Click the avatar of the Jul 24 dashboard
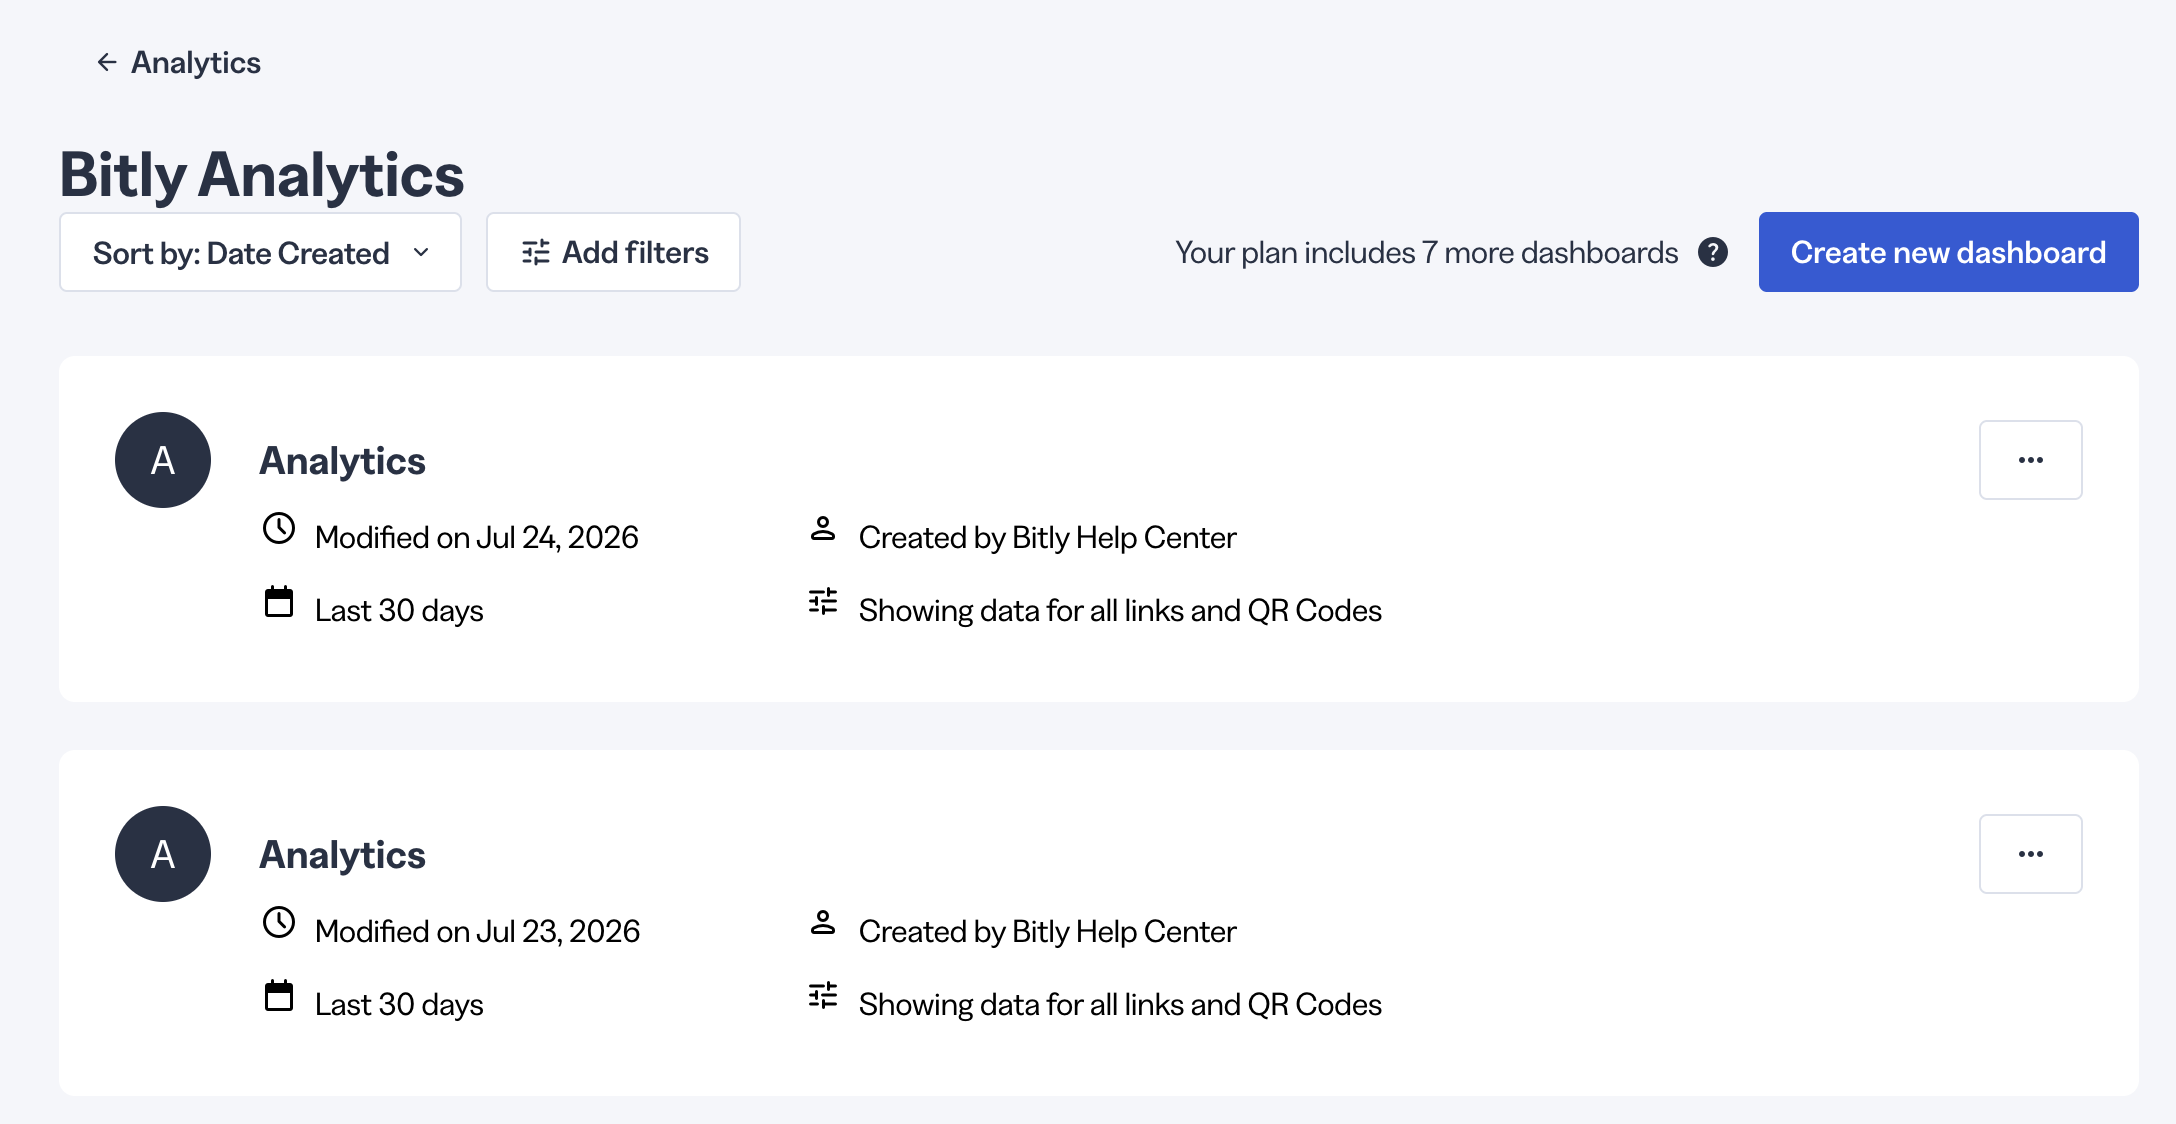The height and width of the screenshot is (1124, 2176). 163,460
